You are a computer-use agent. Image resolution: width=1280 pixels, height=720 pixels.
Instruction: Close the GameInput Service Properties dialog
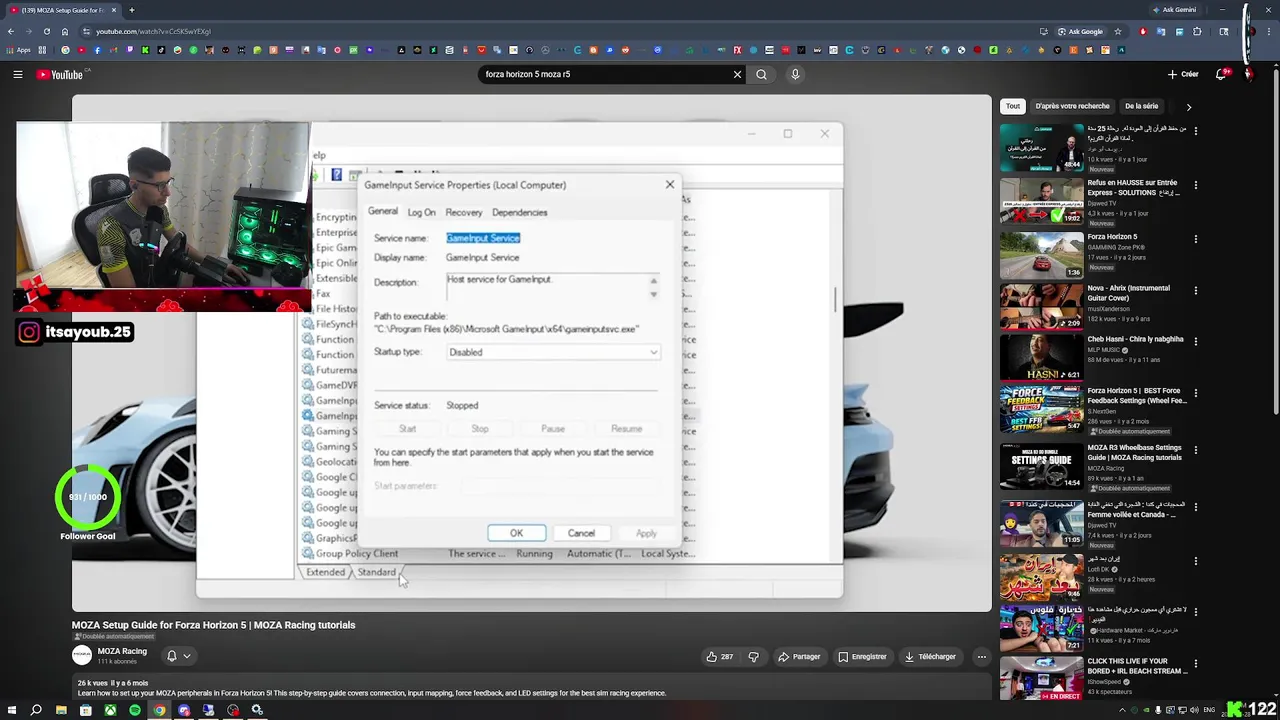670,184
